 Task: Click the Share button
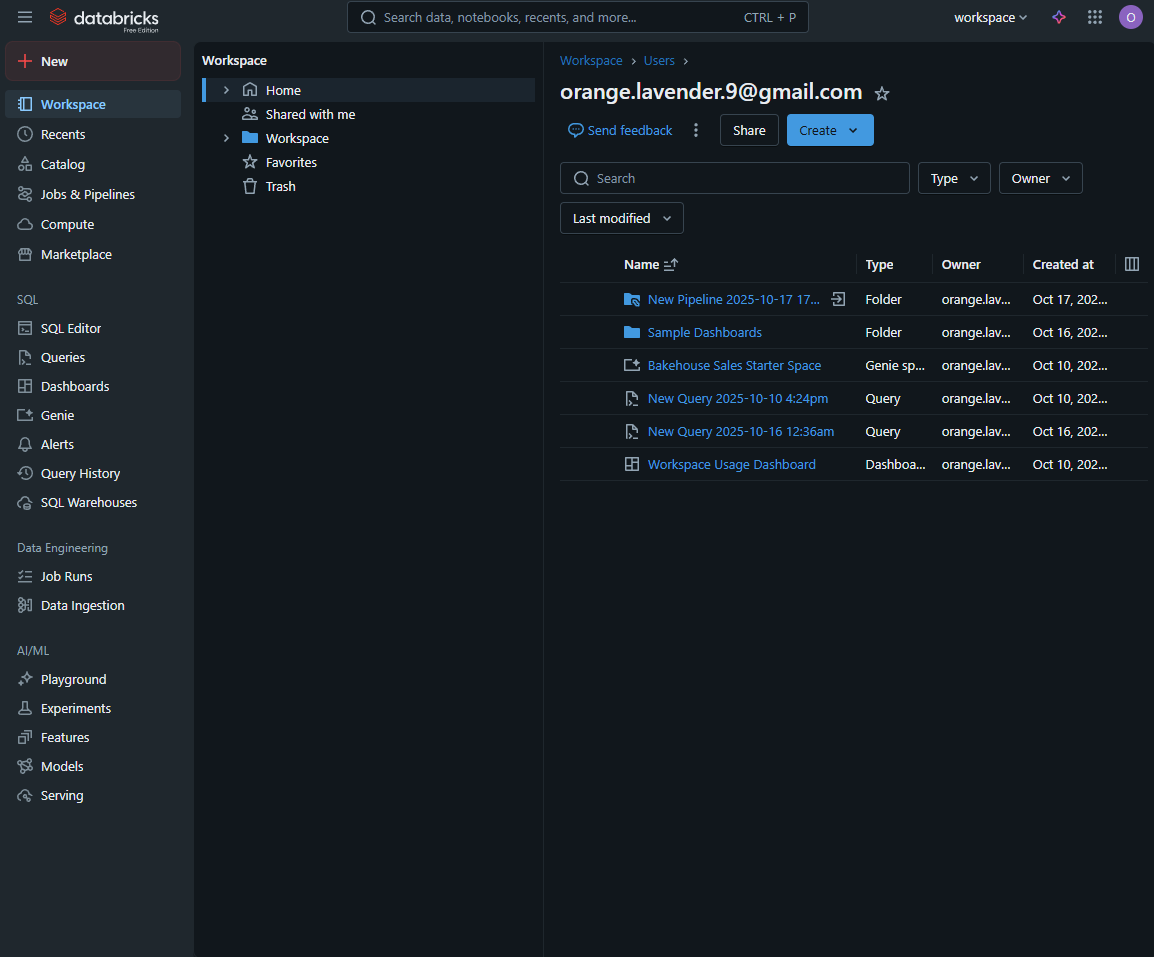749,130
